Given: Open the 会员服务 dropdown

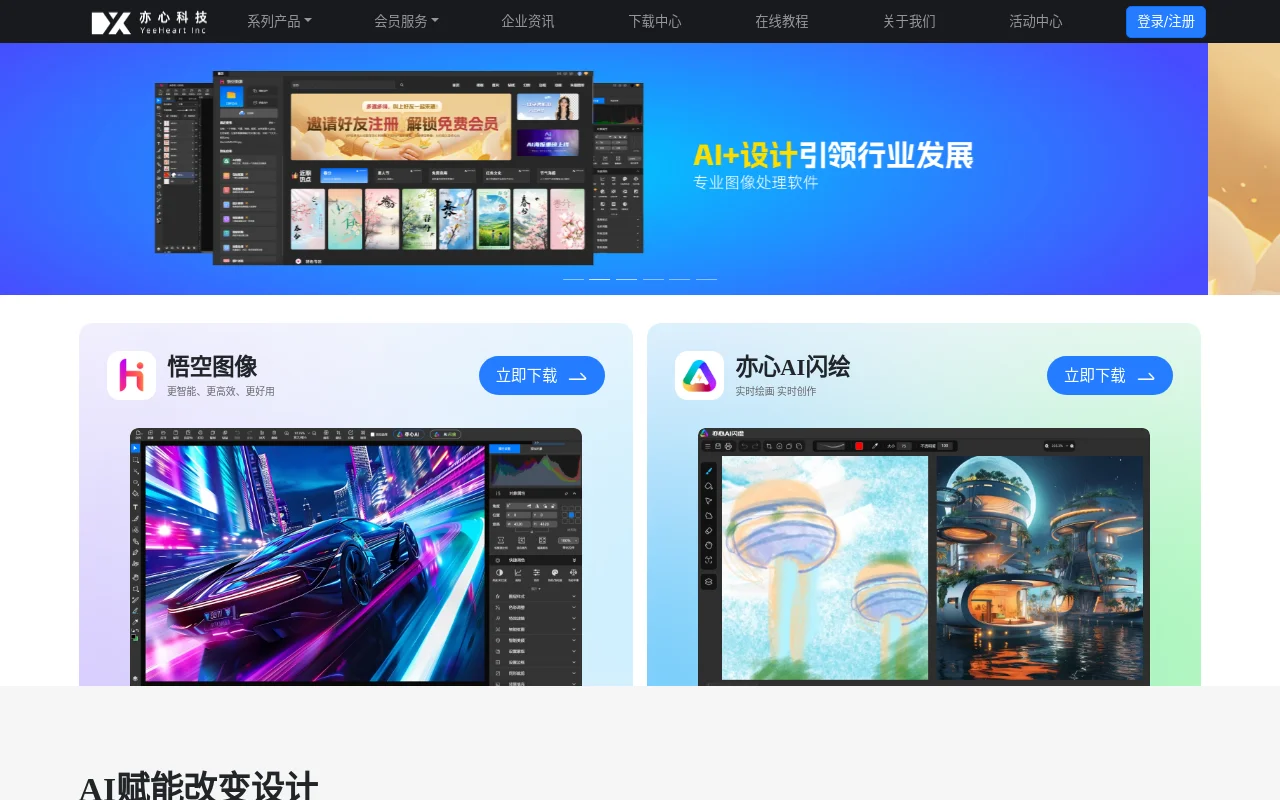Looking at the screenshot, I should coord(406,21).
